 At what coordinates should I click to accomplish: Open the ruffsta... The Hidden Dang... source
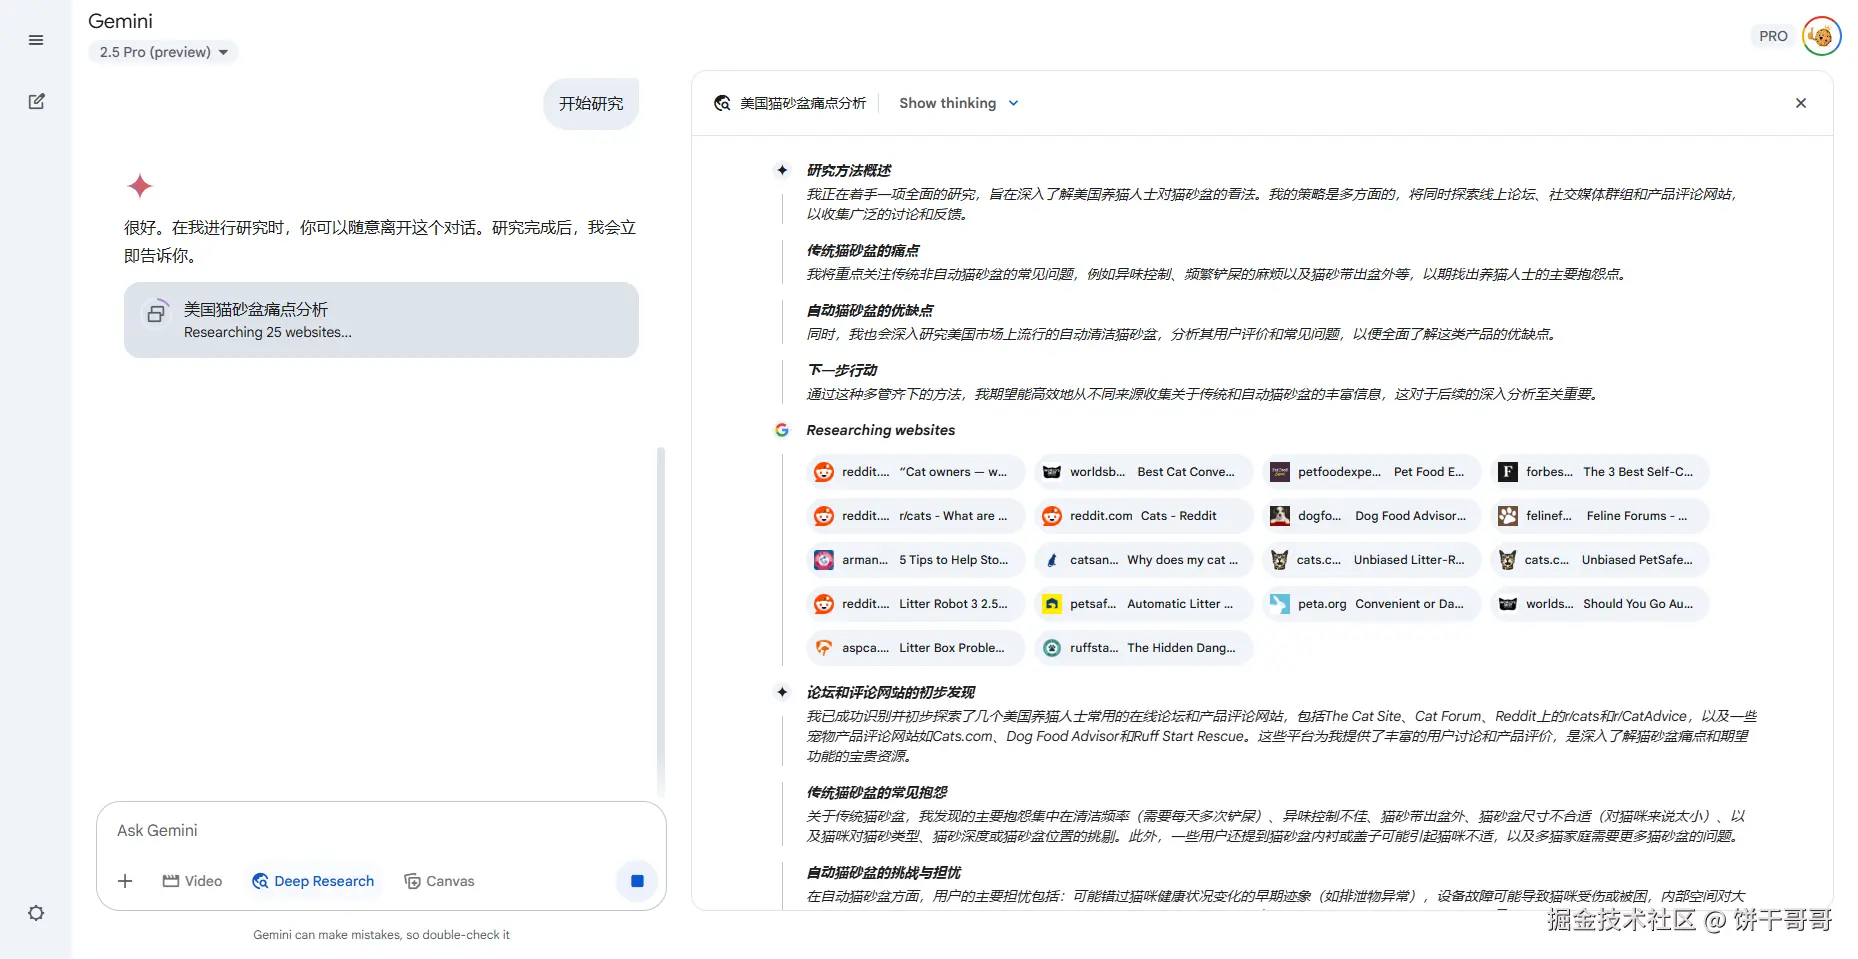click(1143, 648)
